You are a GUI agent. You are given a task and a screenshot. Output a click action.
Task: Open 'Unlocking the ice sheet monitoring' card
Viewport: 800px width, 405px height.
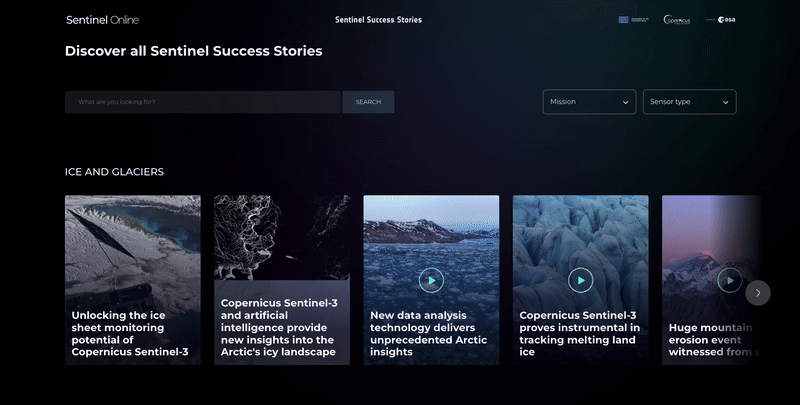point(133,280)
